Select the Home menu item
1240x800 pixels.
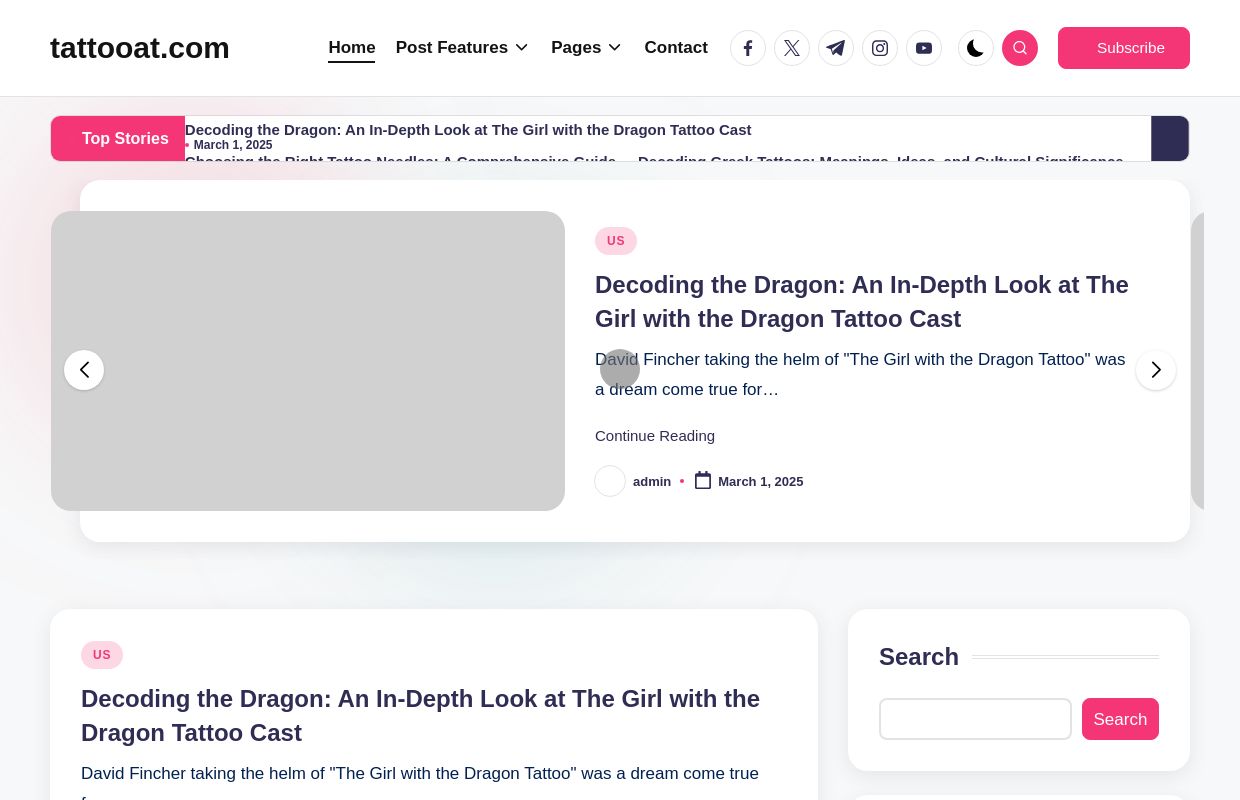tap(352, 48)
